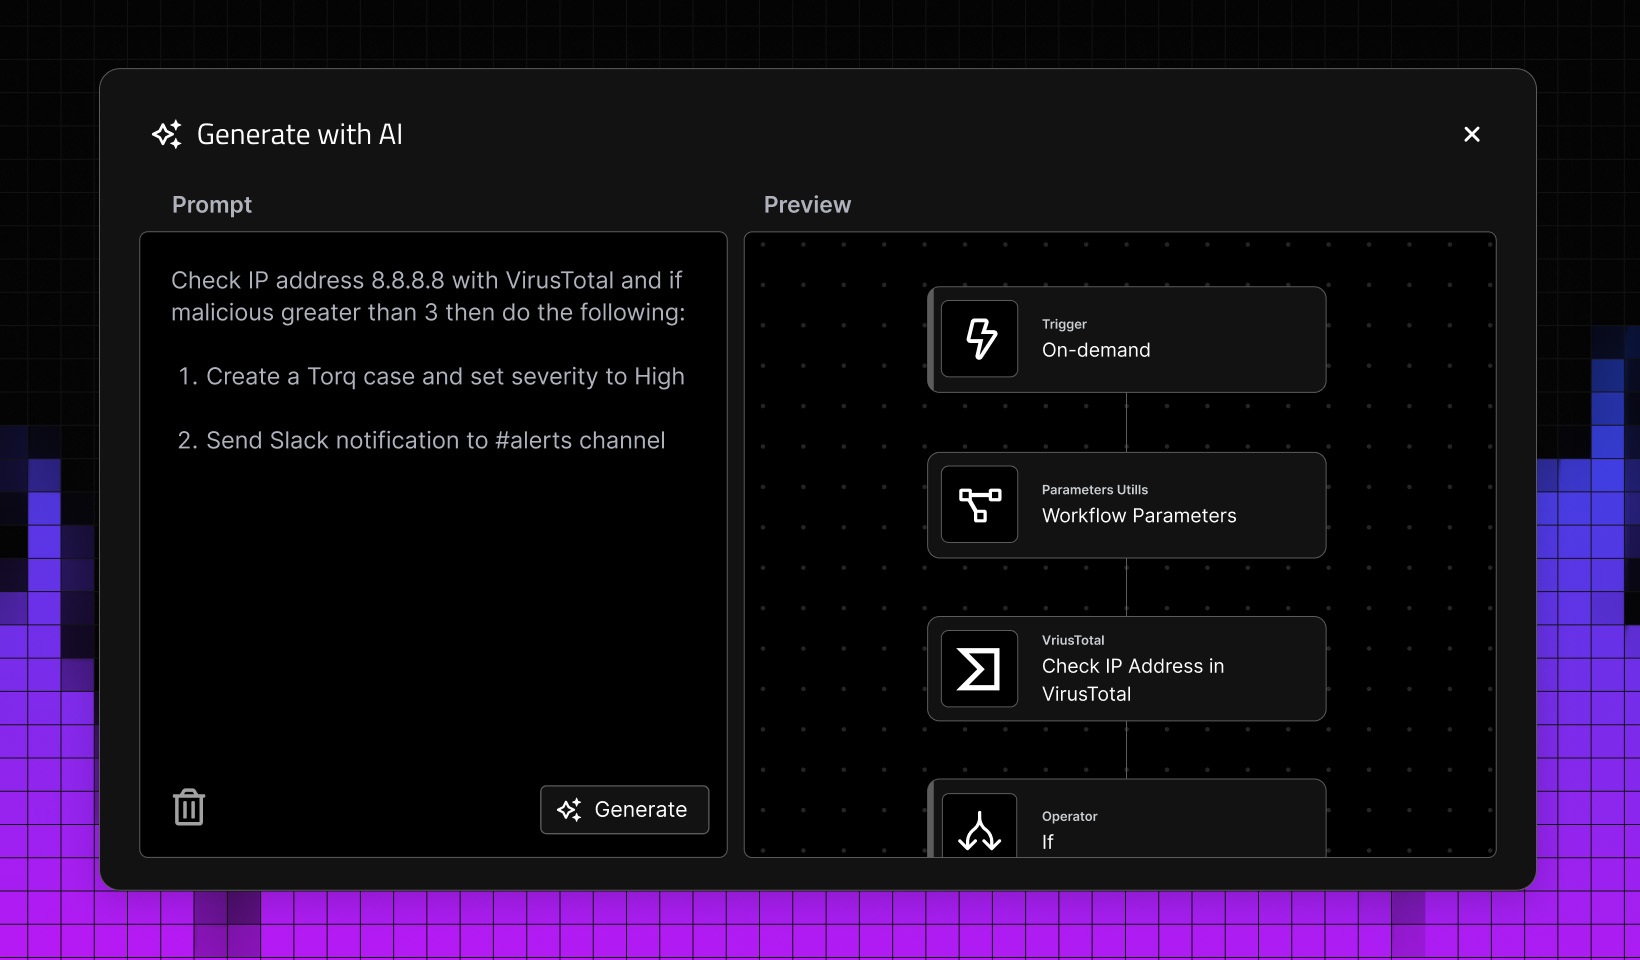Select the Workflow Parameters step title
The height and width of the screenshot is (960, 1640).
tap(1139, 516)
